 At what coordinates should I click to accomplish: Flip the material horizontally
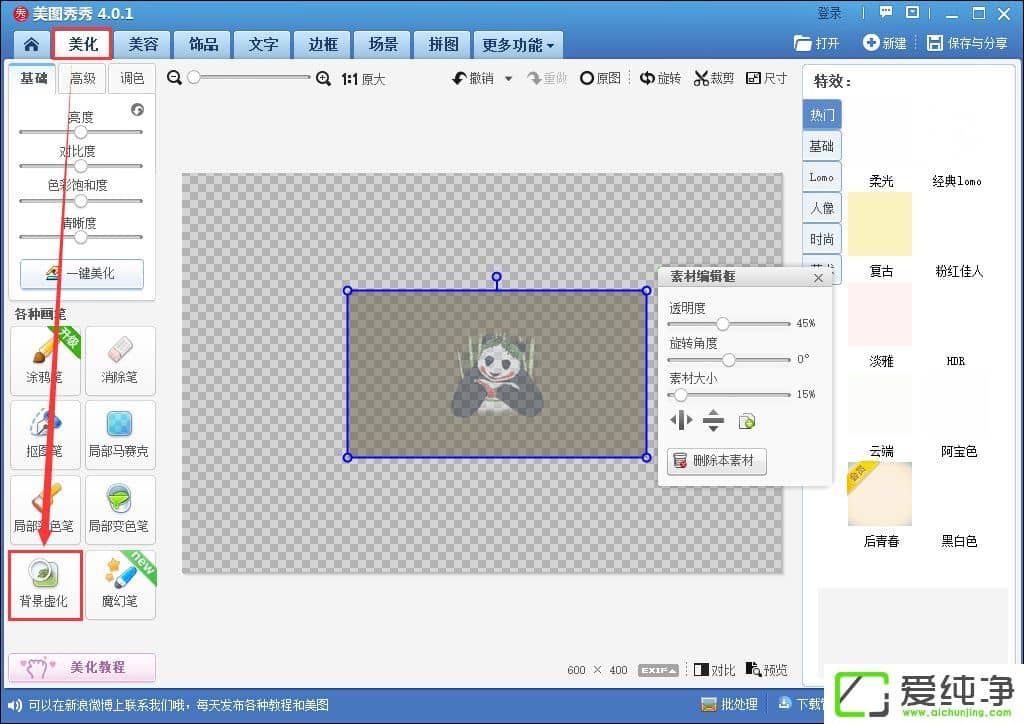coord(681,421)
